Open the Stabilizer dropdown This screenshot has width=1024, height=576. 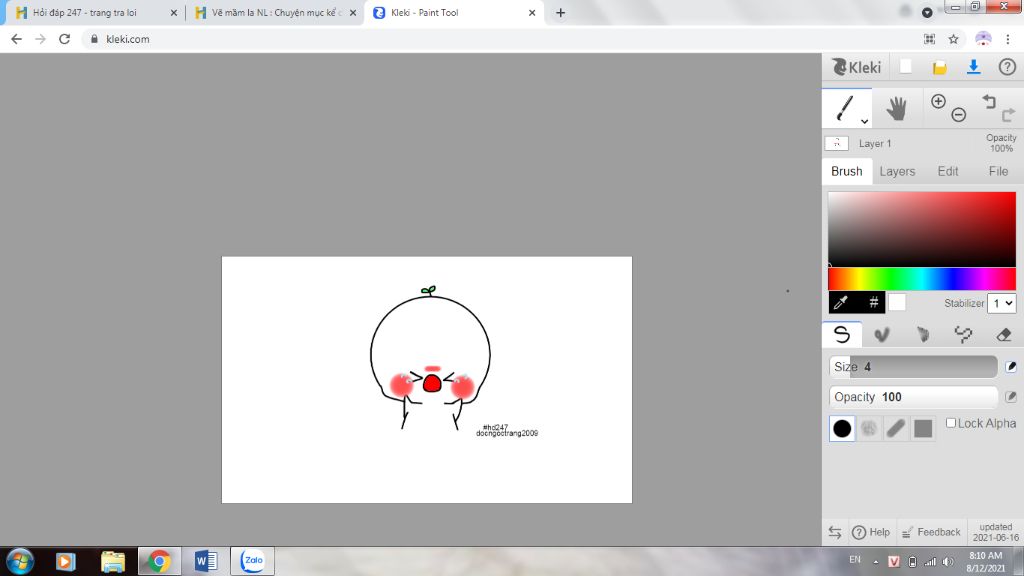[x=1002, y=303]
